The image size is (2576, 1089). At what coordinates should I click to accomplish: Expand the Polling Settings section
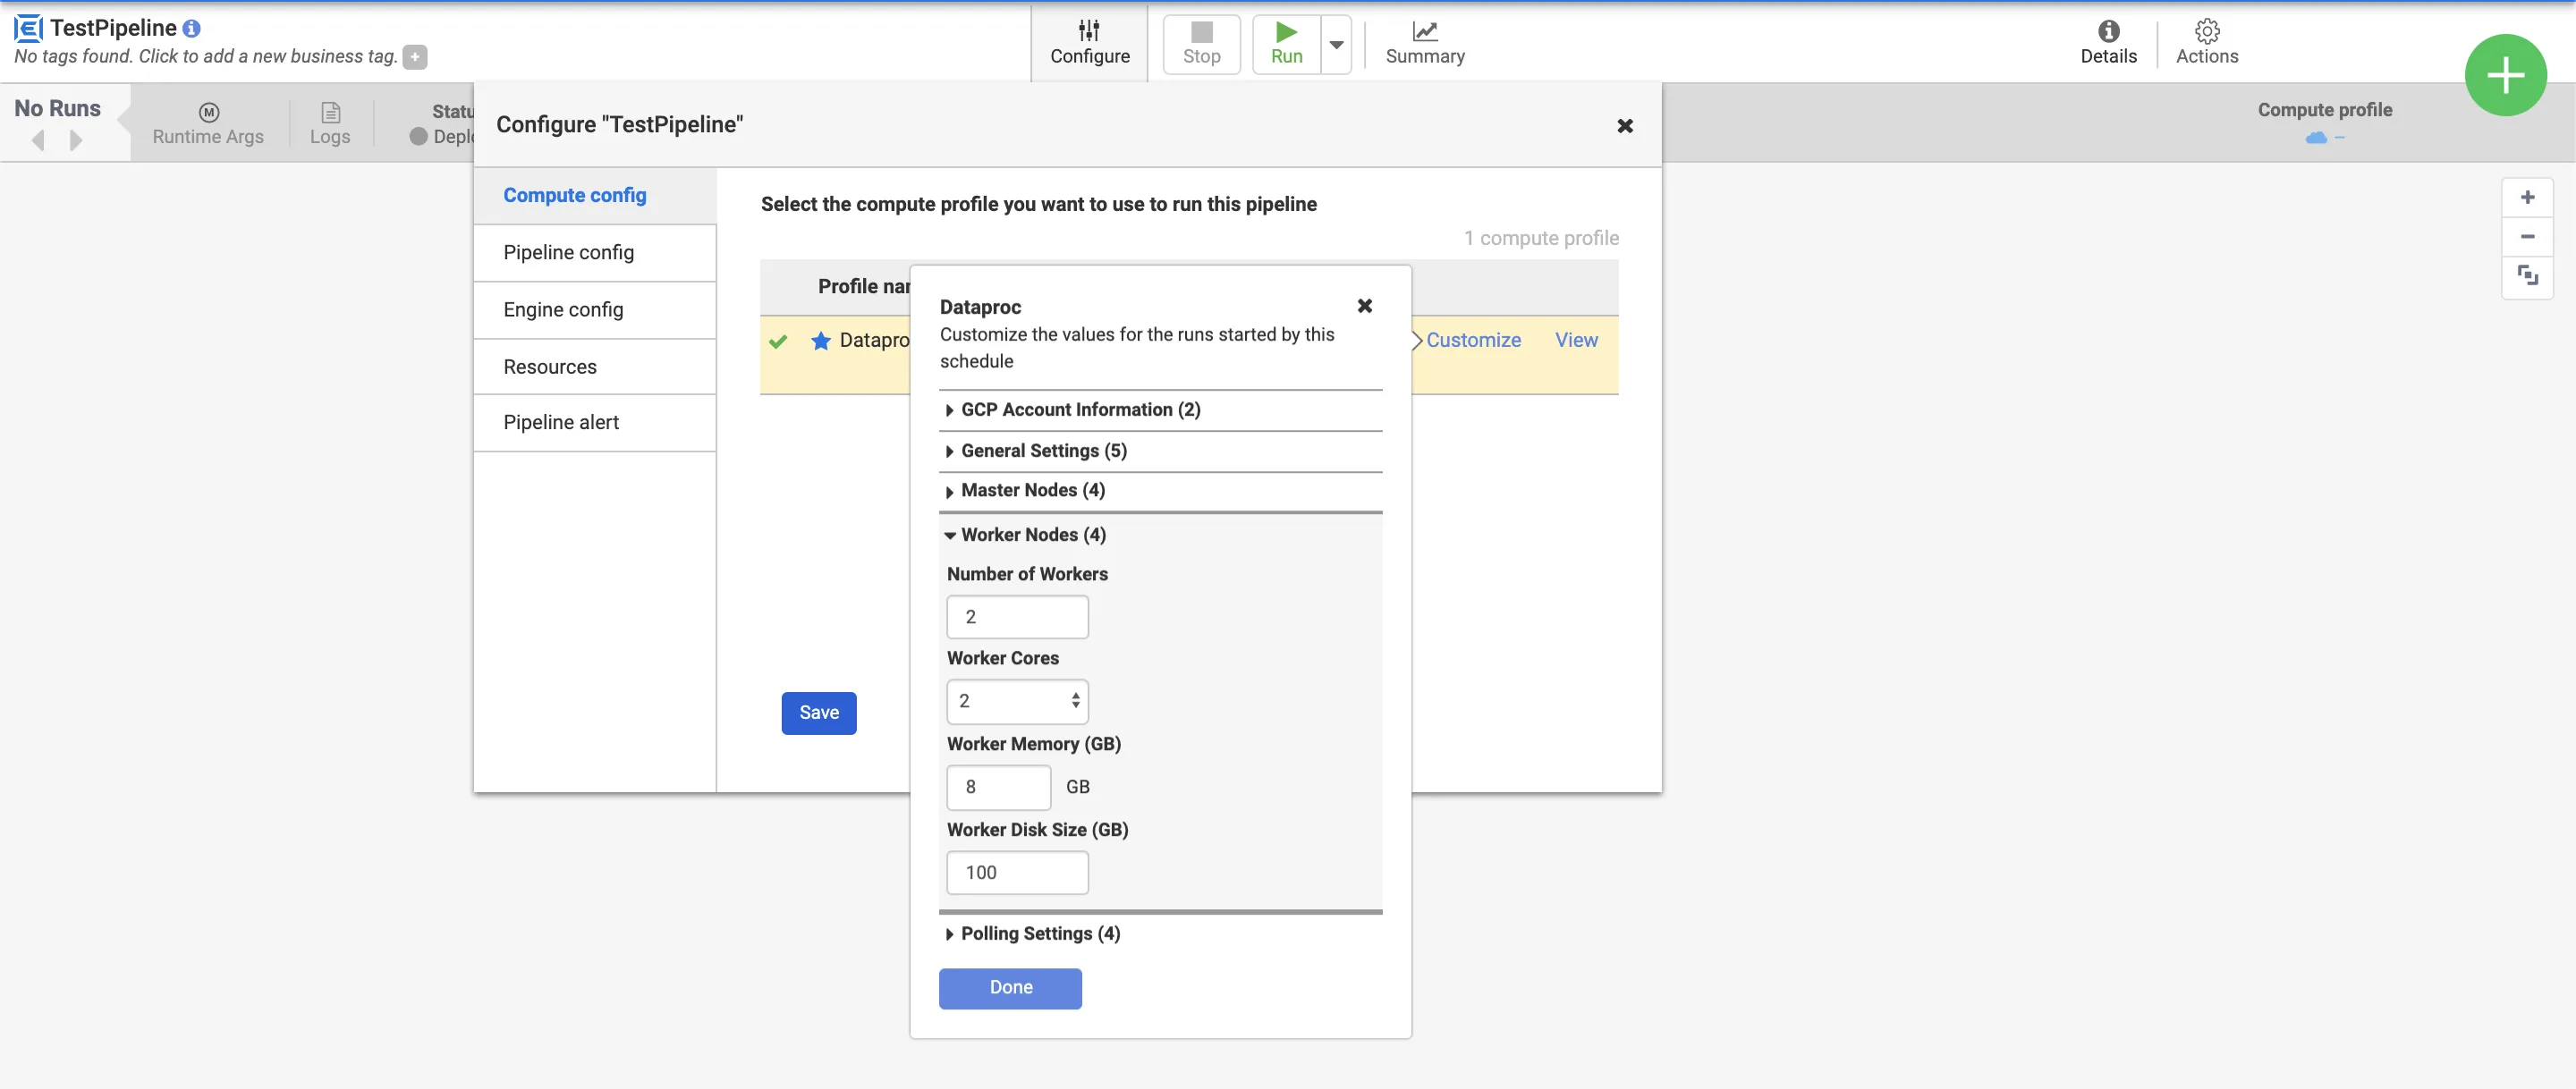point(1039,934)
